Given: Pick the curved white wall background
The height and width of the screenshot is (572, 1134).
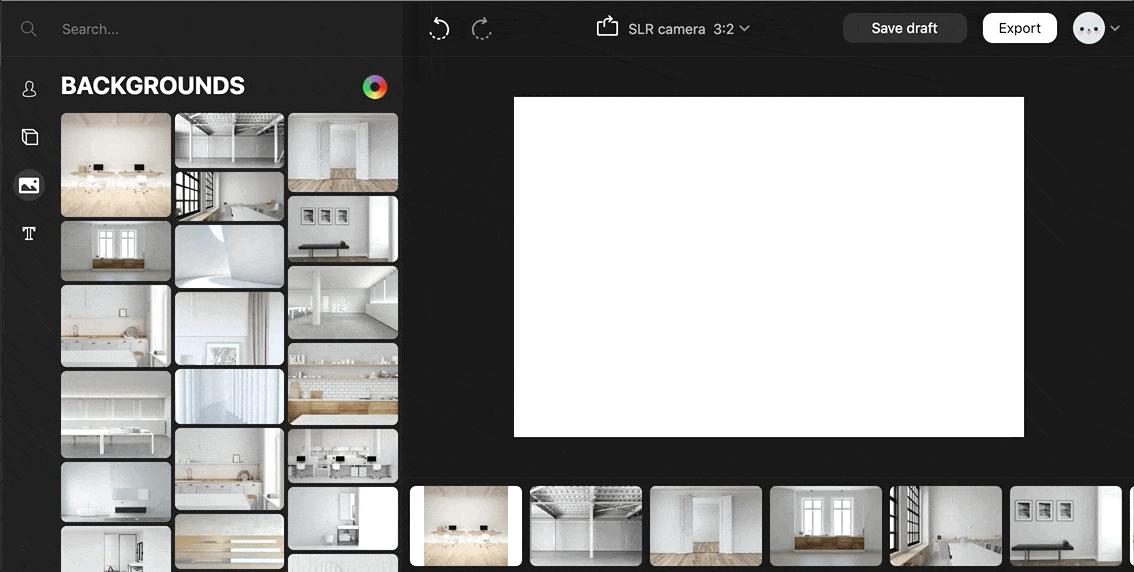Looking at the screenshot, I should pos(229,256).
